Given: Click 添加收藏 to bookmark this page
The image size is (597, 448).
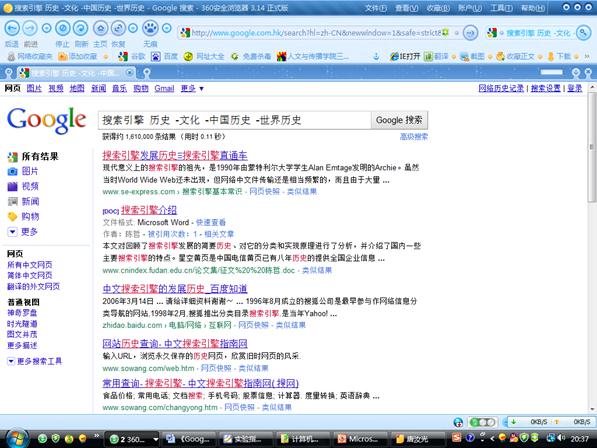Looking at the screenshot, I should (x=78, y=57).
